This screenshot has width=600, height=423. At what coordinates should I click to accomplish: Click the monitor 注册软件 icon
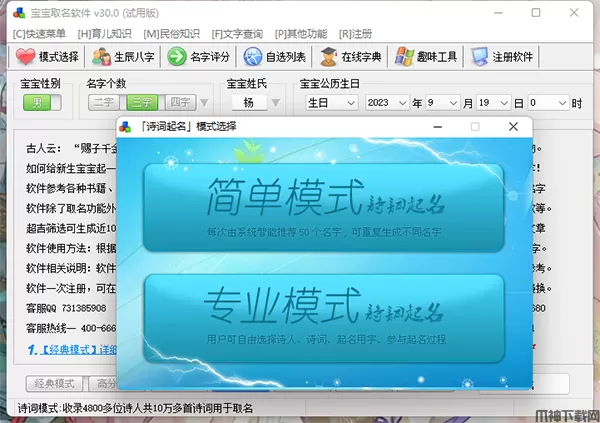479,57
